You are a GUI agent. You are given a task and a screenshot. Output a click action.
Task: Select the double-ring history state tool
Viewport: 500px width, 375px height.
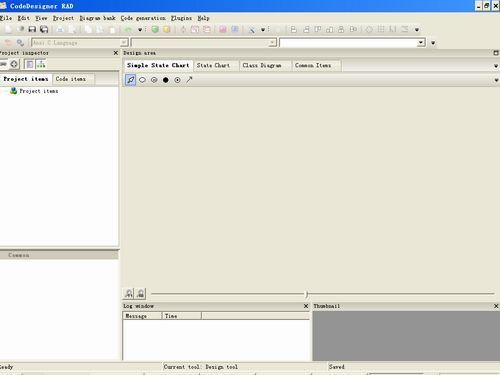tap(154, 80)
